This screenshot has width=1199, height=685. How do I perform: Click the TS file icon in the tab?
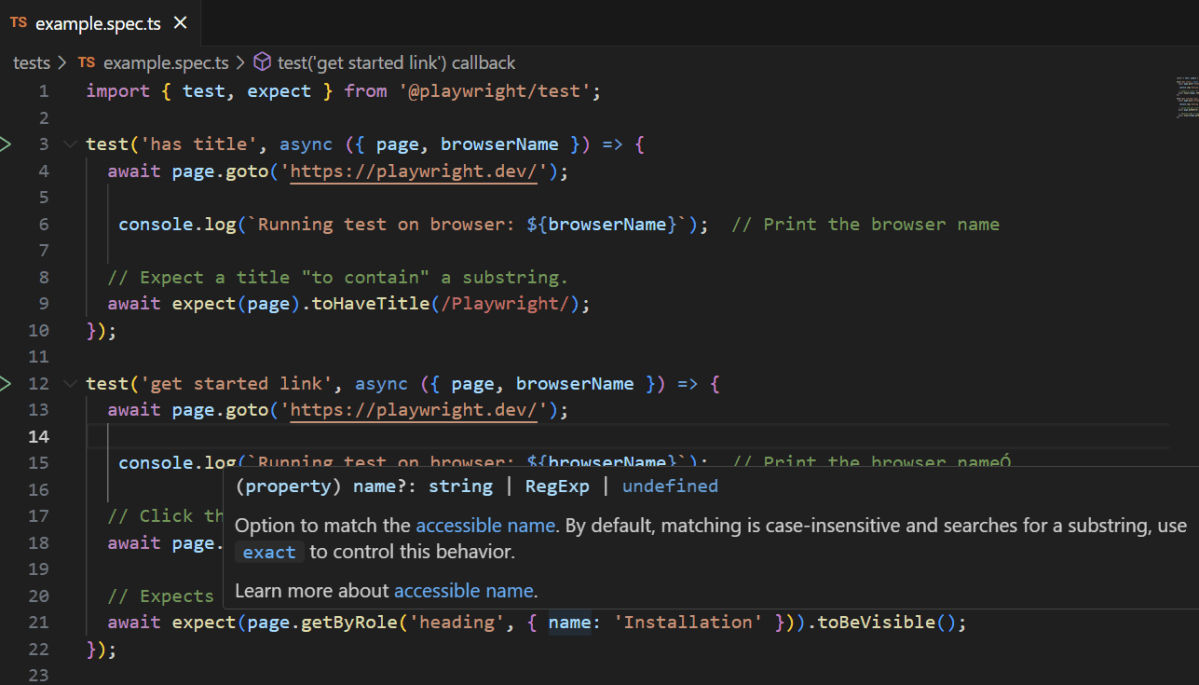coord(19,23)
